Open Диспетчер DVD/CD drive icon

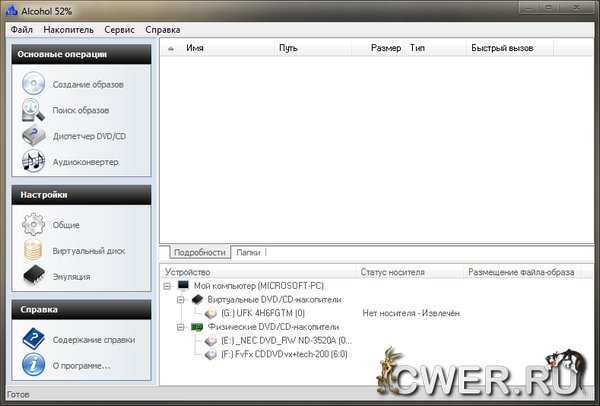click(x=33, y=135)
